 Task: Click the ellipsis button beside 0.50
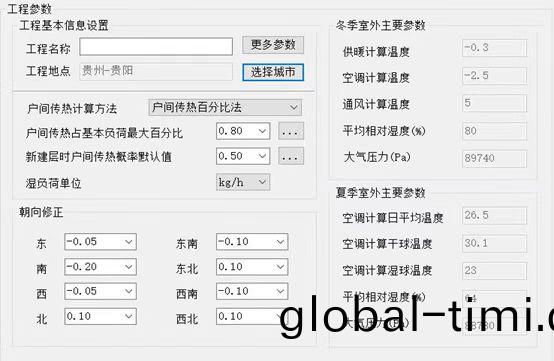[x=290, y=156]
